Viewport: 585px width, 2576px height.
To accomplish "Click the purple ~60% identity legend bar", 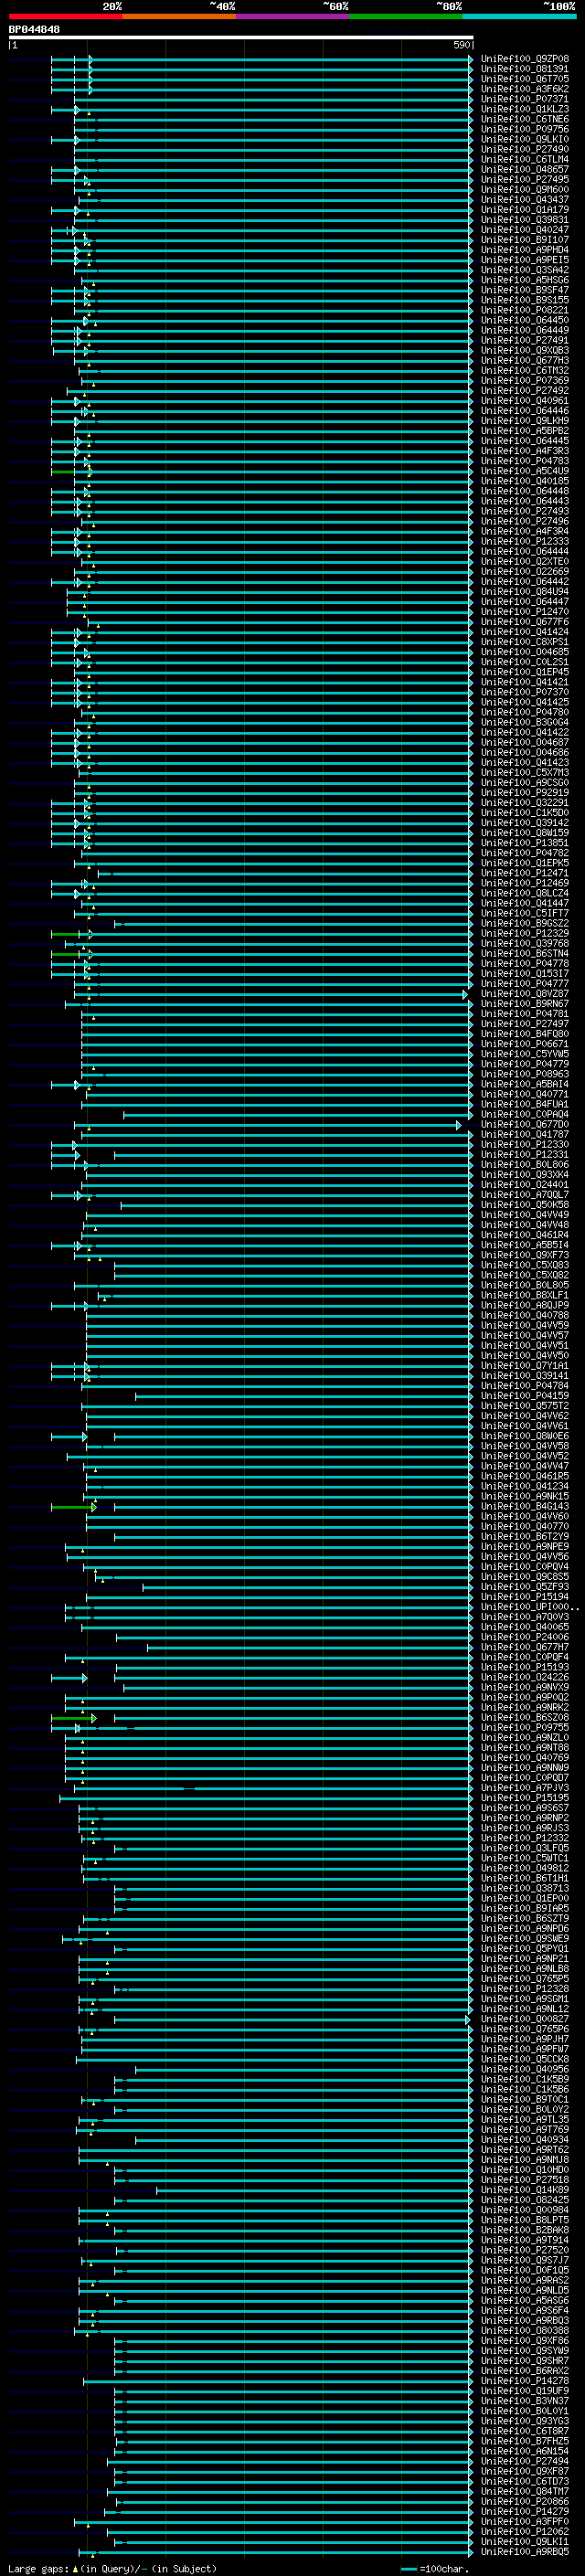I will [293, 17].
